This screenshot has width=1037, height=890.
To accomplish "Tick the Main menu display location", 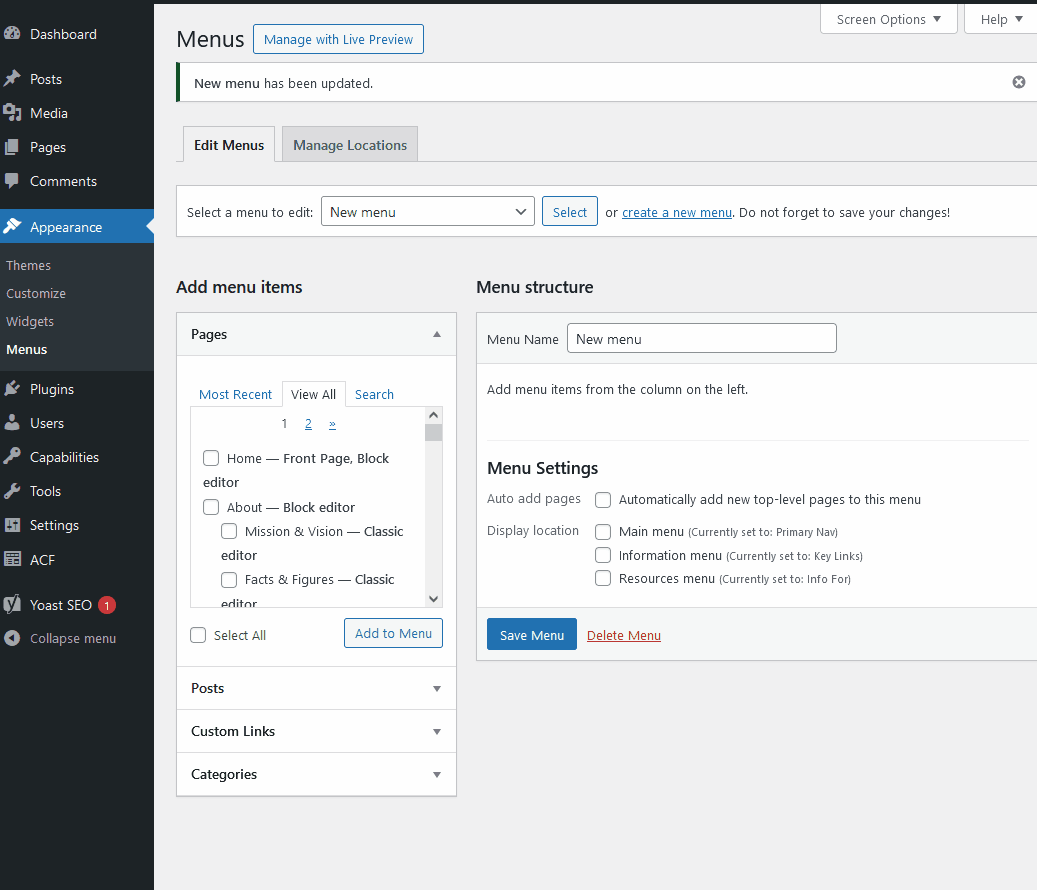I will point(603,531).
